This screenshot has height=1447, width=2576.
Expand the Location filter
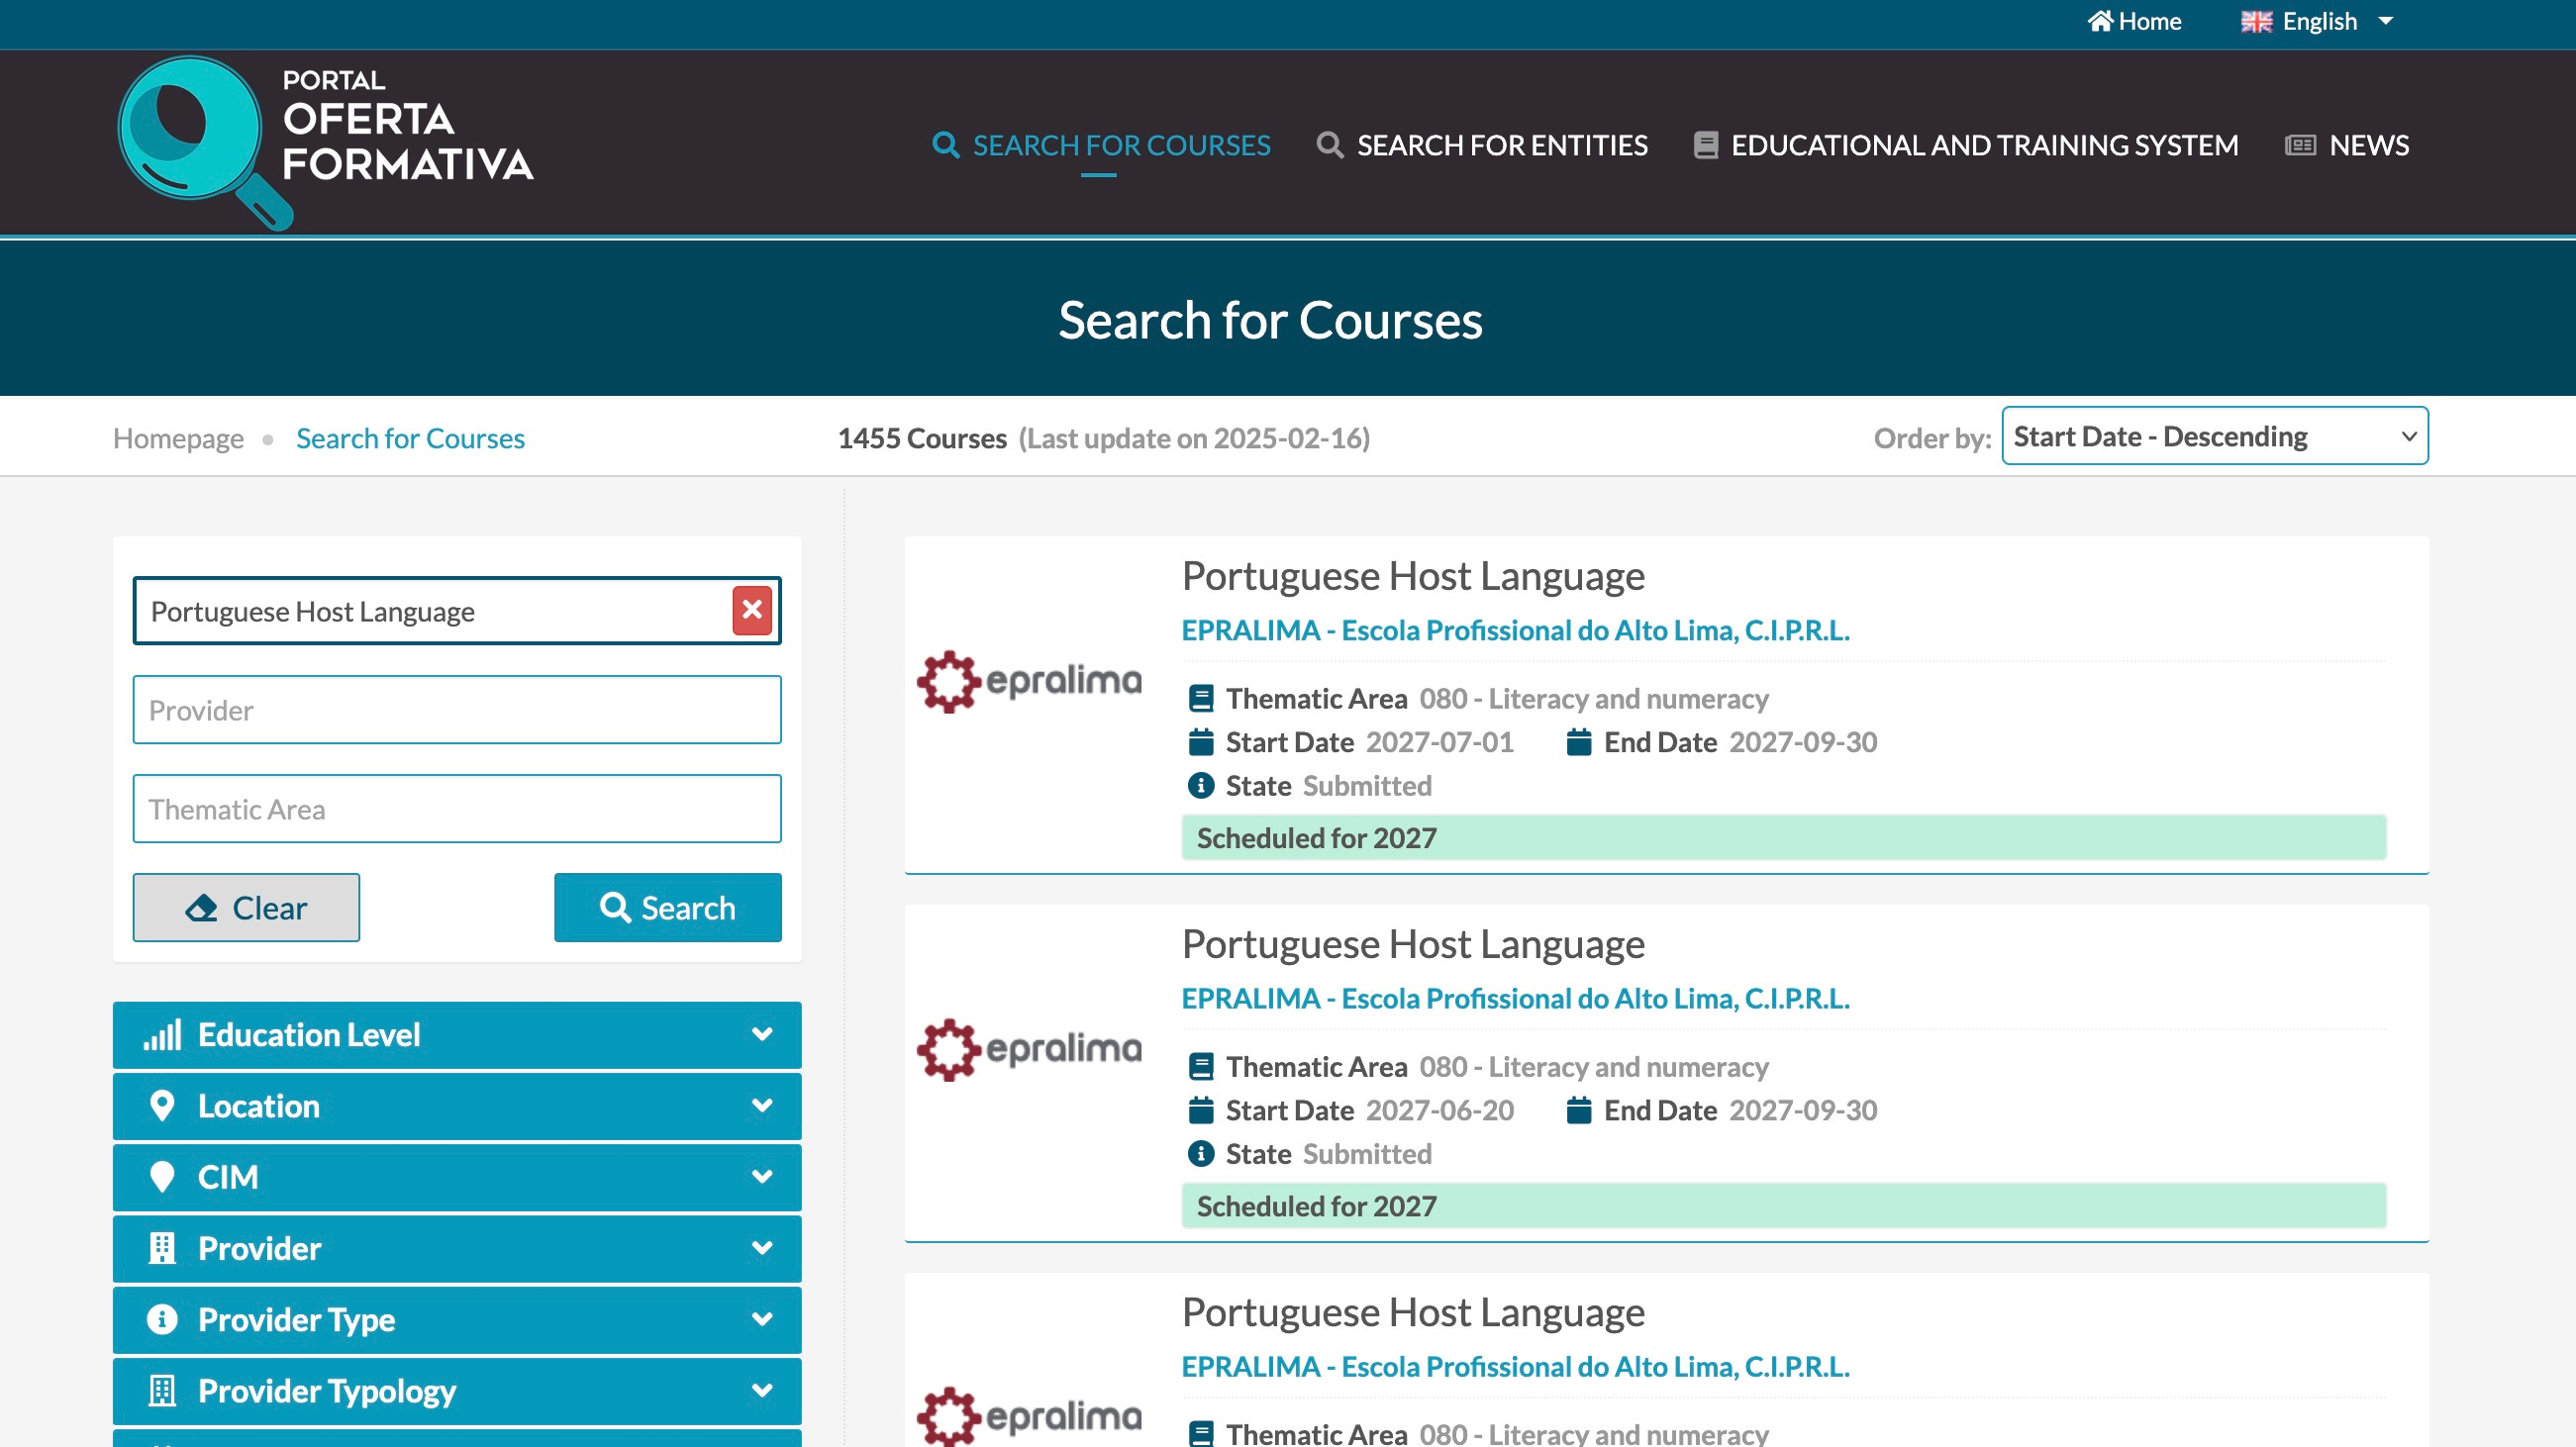click(457, 1106)
